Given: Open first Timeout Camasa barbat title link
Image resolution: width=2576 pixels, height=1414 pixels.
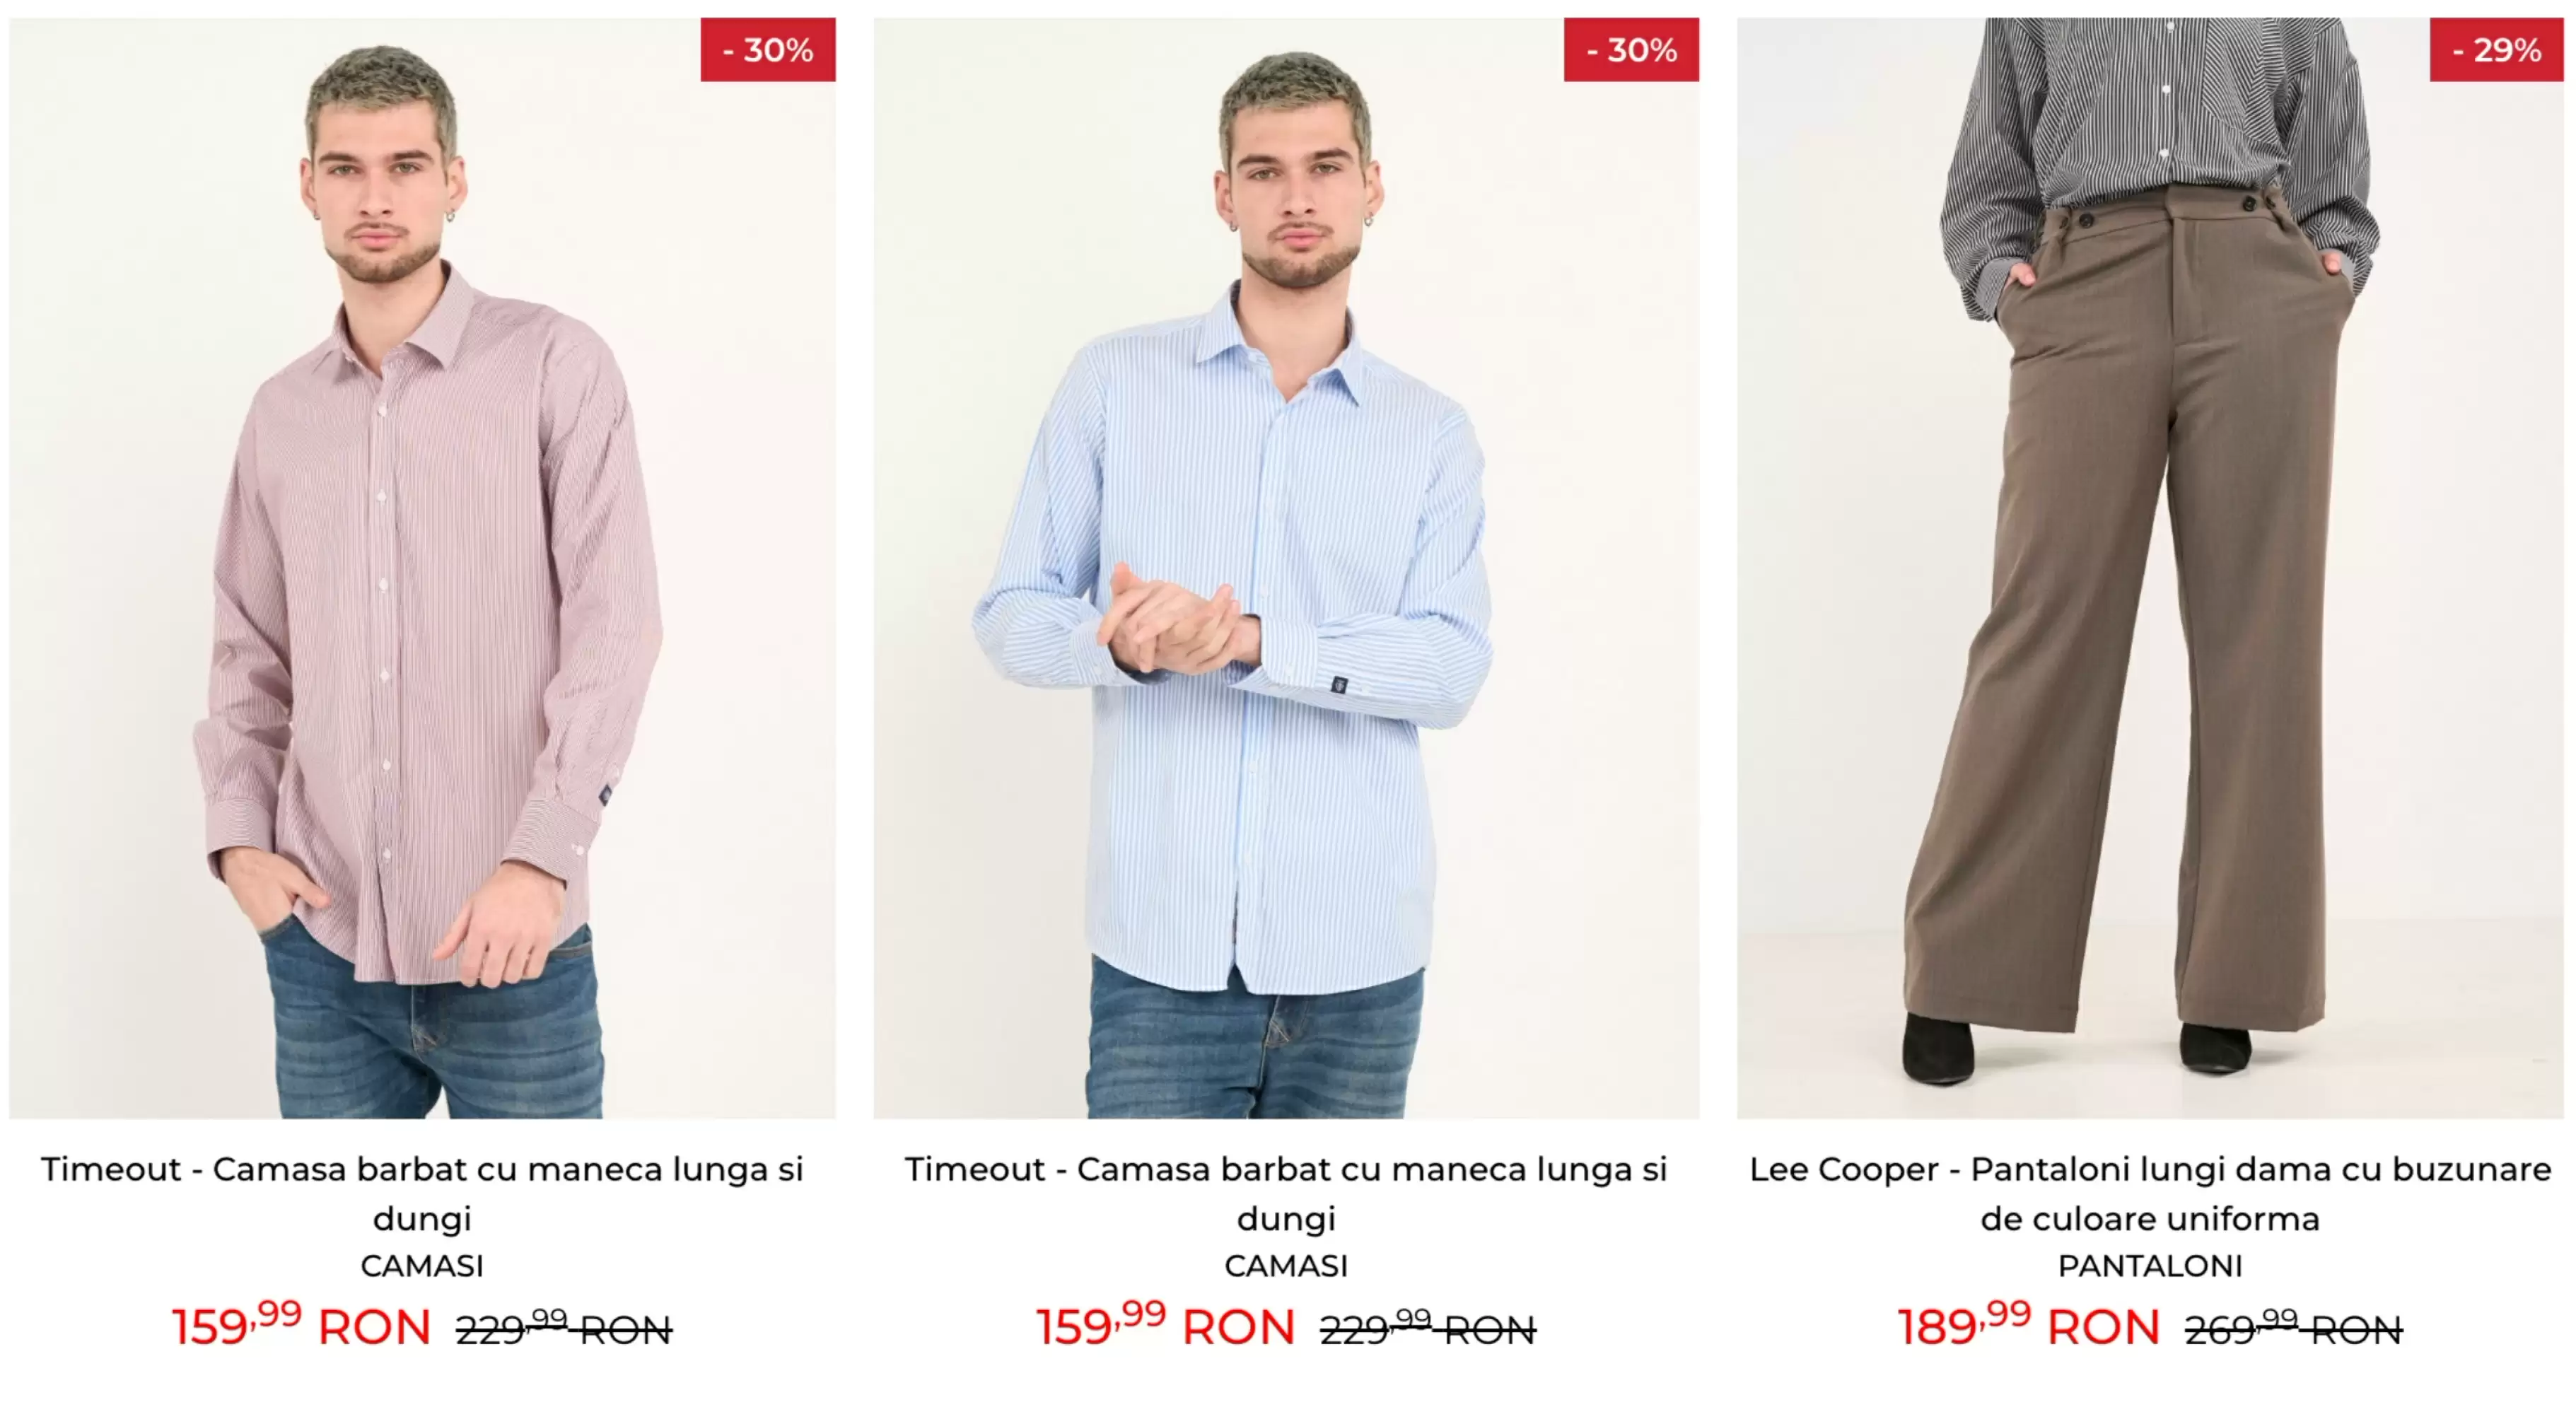Looking at the screenshot, I should pos(422,1193).
